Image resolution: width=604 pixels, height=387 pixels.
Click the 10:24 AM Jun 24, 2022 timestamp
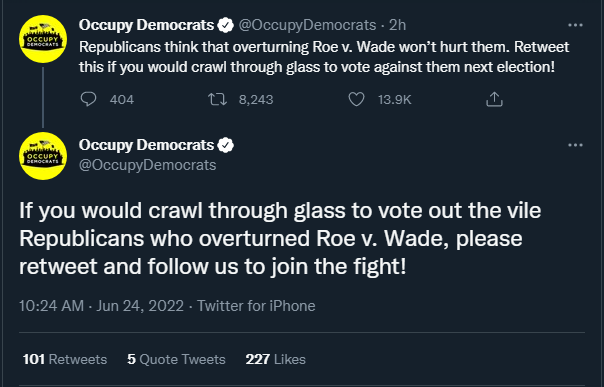pos(101,306)
